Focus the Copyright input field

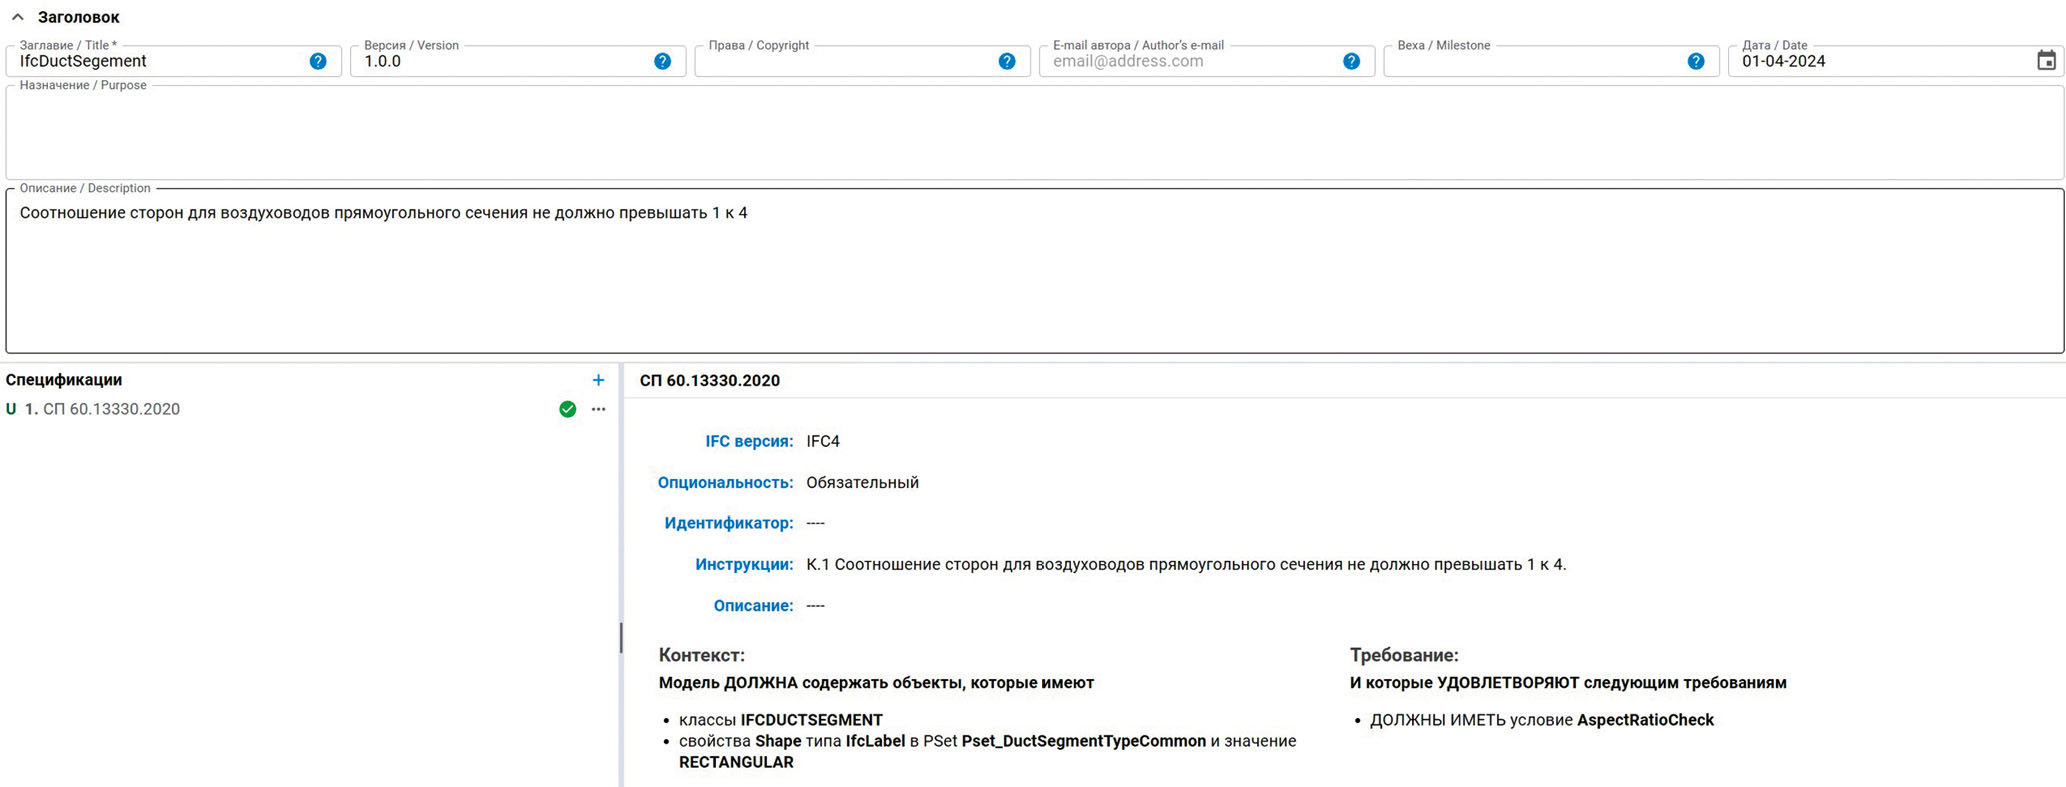845,62
